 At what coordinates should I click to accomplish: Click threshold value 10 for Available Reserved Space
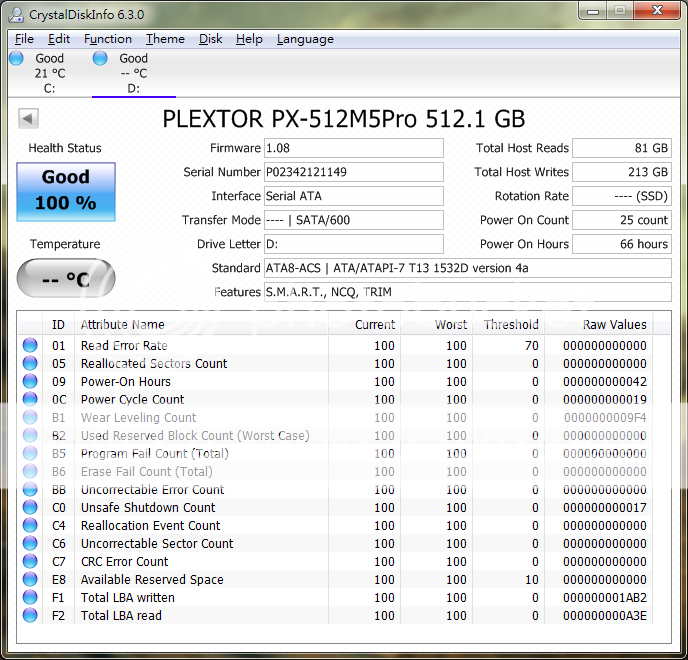(x=532, y=580)
